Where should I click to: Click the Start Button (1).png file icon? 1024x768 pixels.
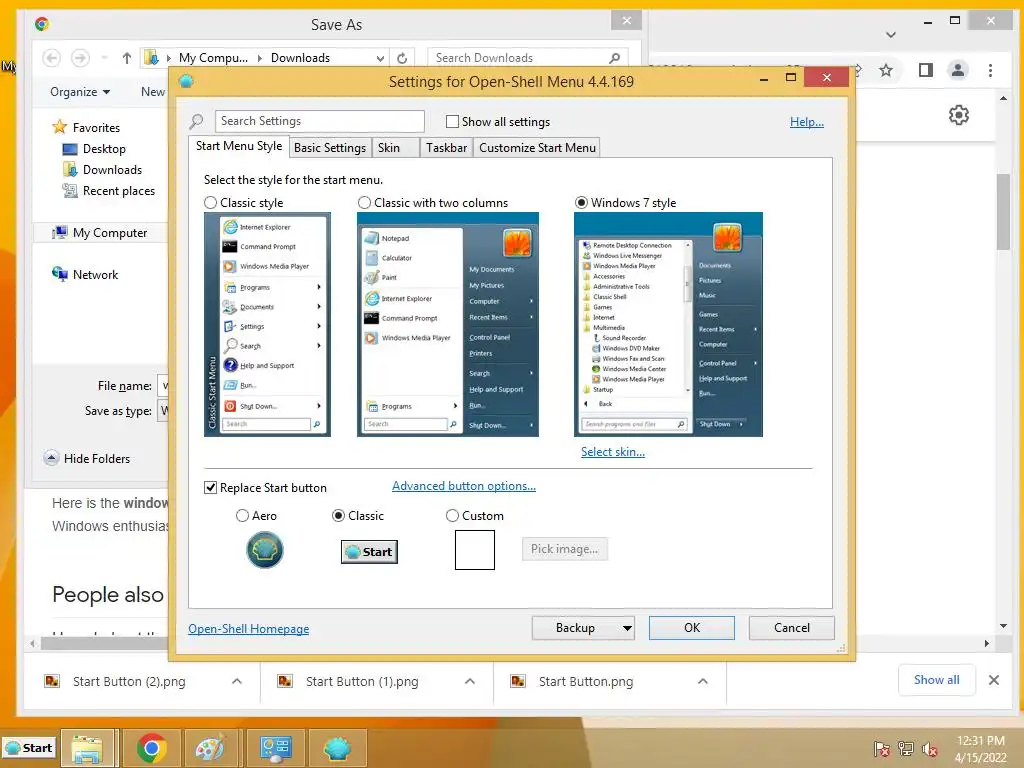coord(285,681)
